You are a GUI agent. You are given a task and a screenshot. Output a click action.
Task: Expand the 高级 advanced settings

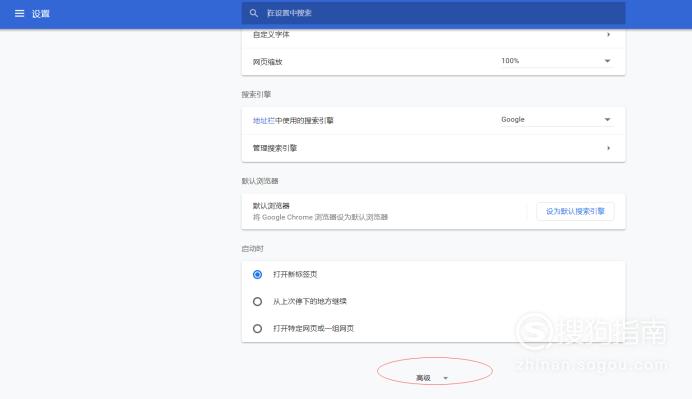coord(432,378)
